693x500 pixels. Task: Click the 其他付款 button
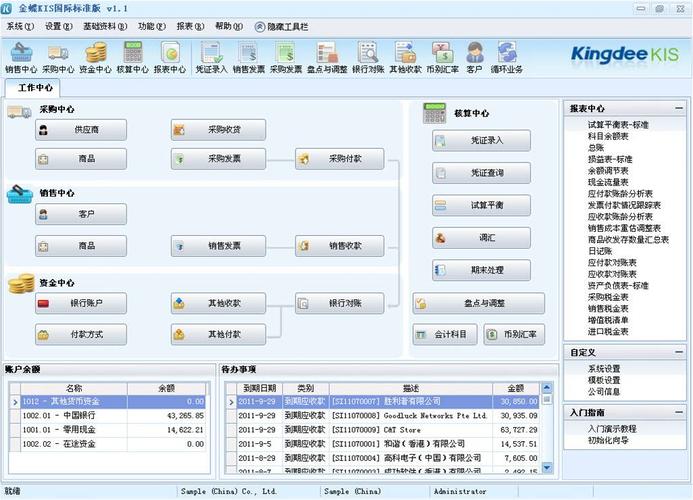coord(218,335)
